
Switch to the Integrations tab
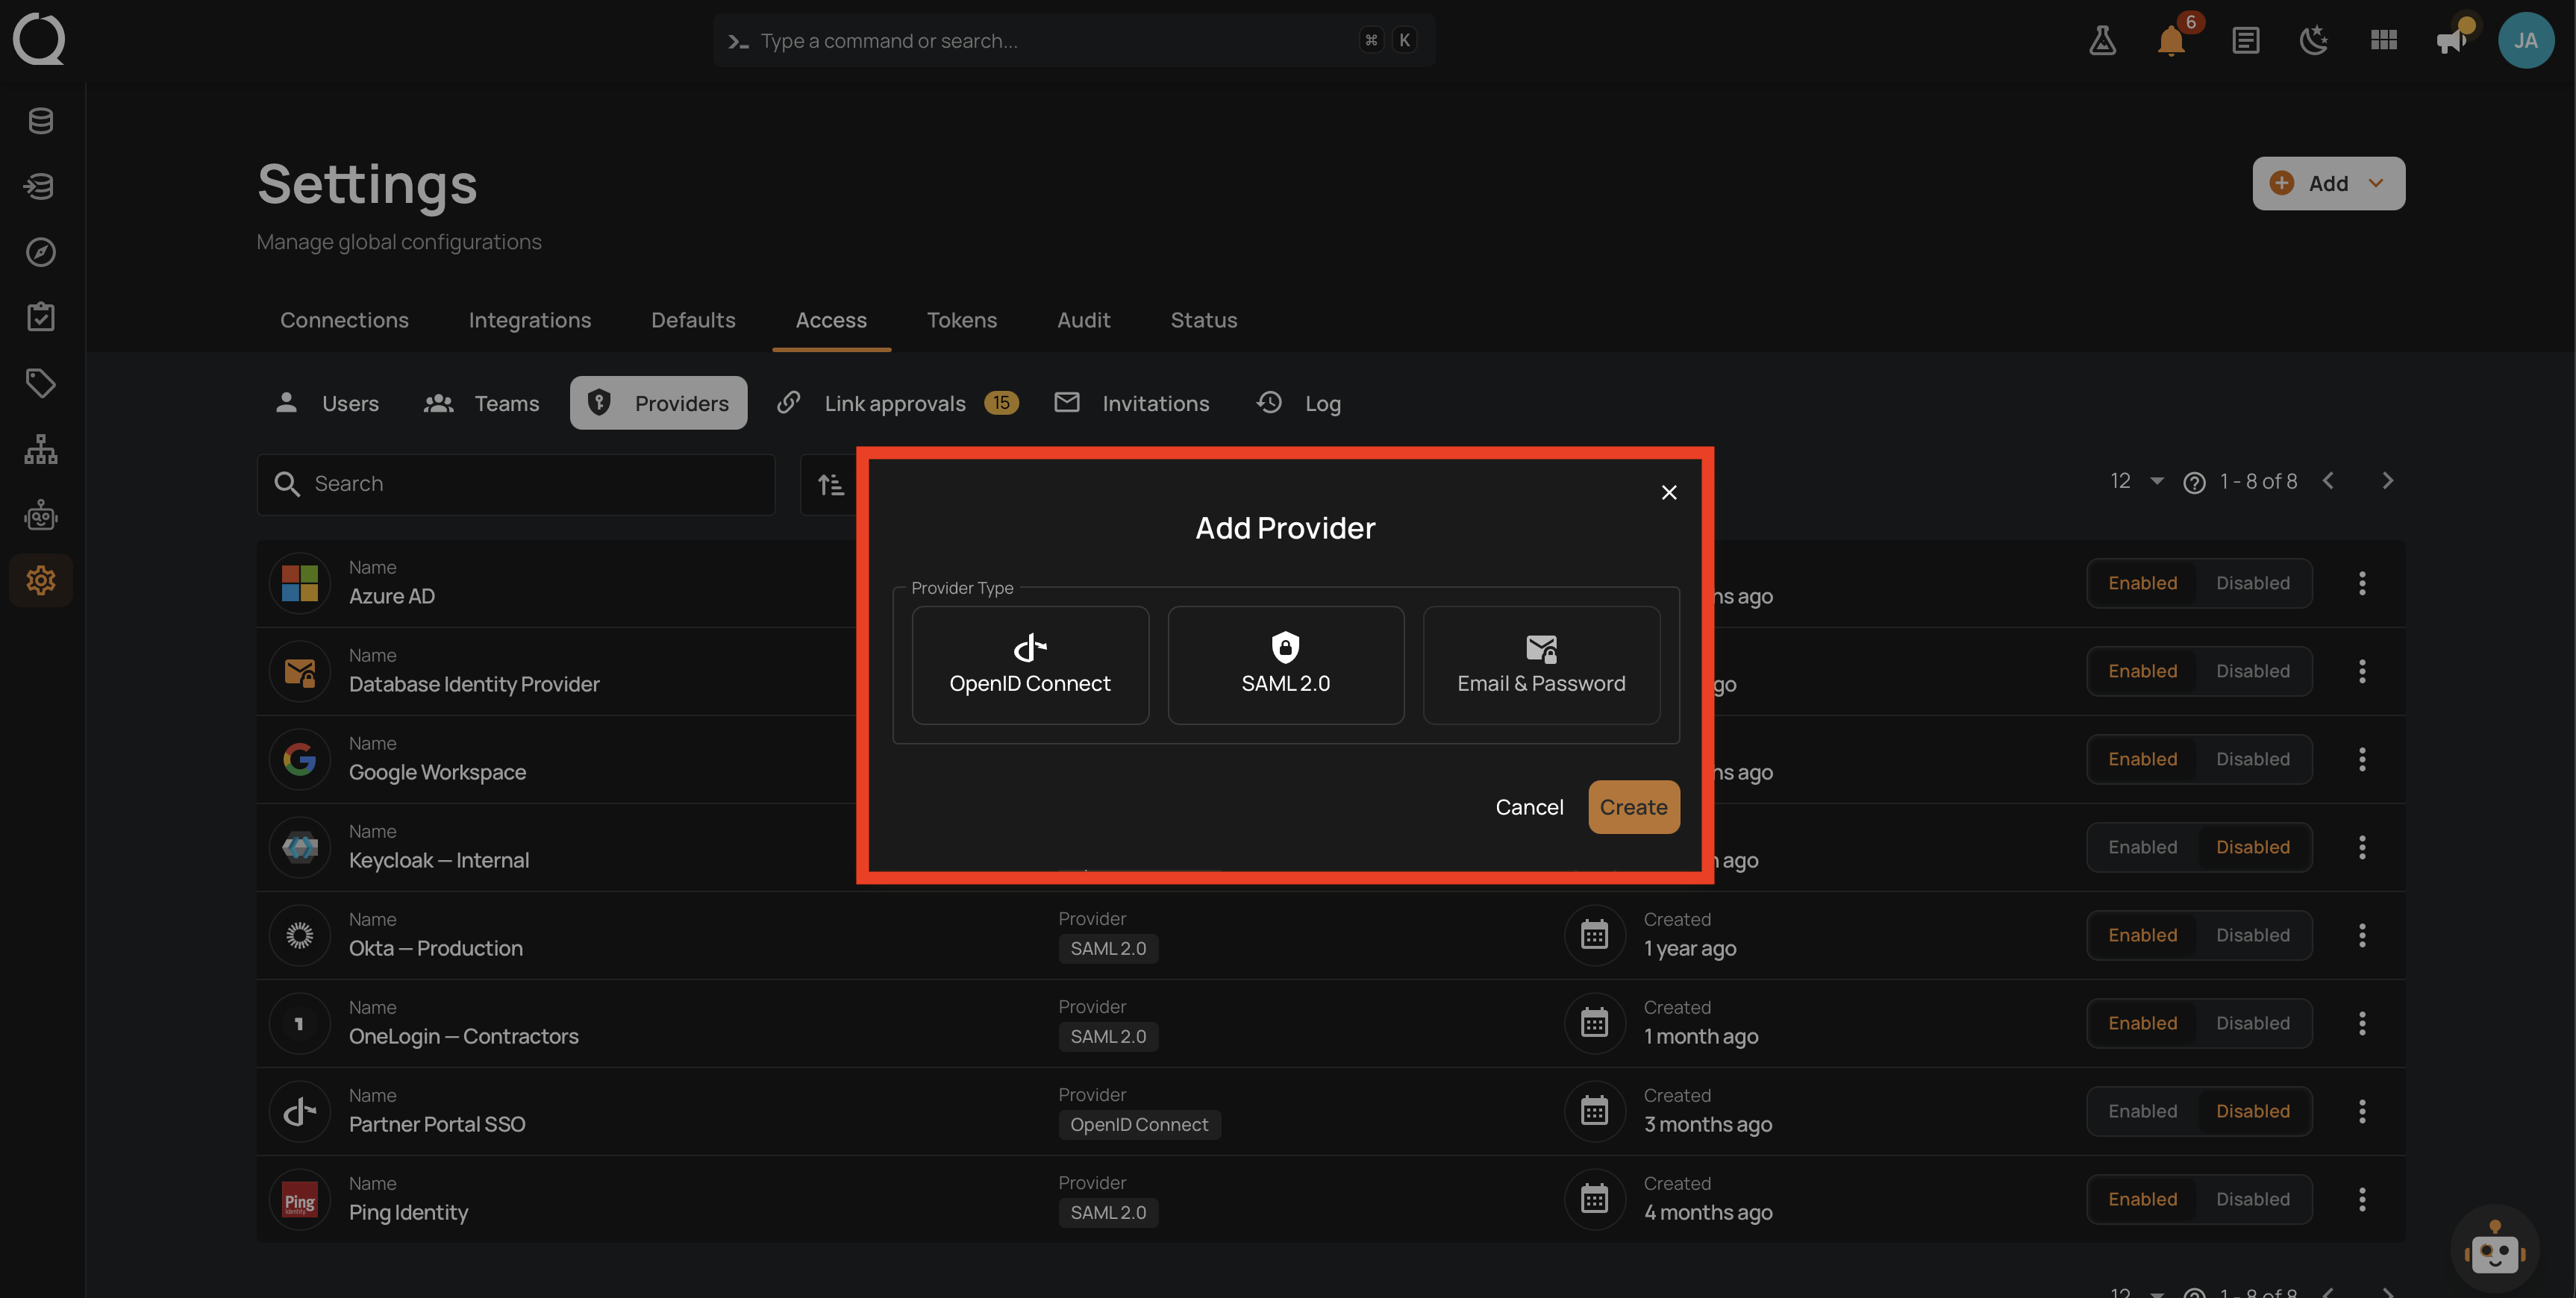coord(529,320)
